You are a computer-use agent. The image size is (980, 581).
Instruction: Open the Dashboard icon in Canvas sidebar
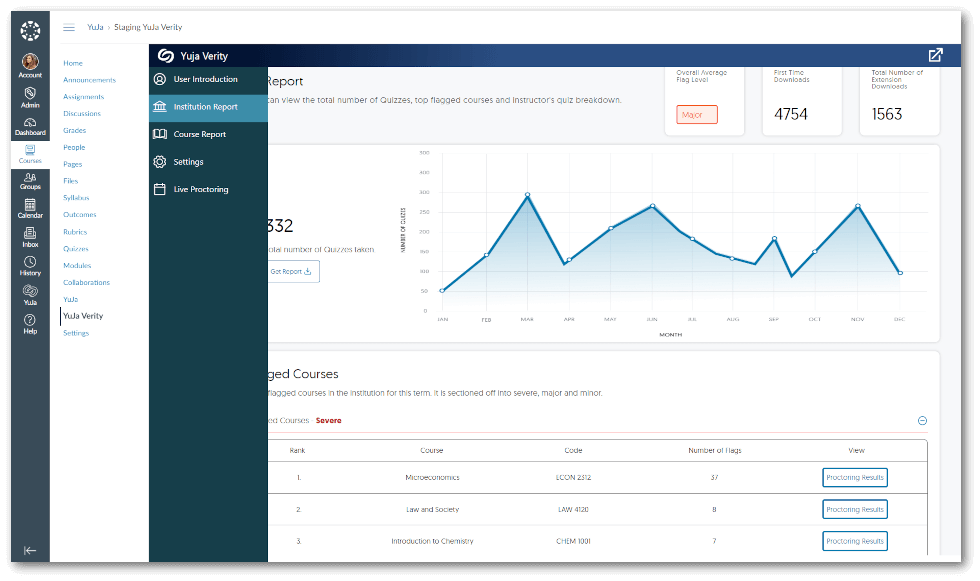tap(30, 124)
